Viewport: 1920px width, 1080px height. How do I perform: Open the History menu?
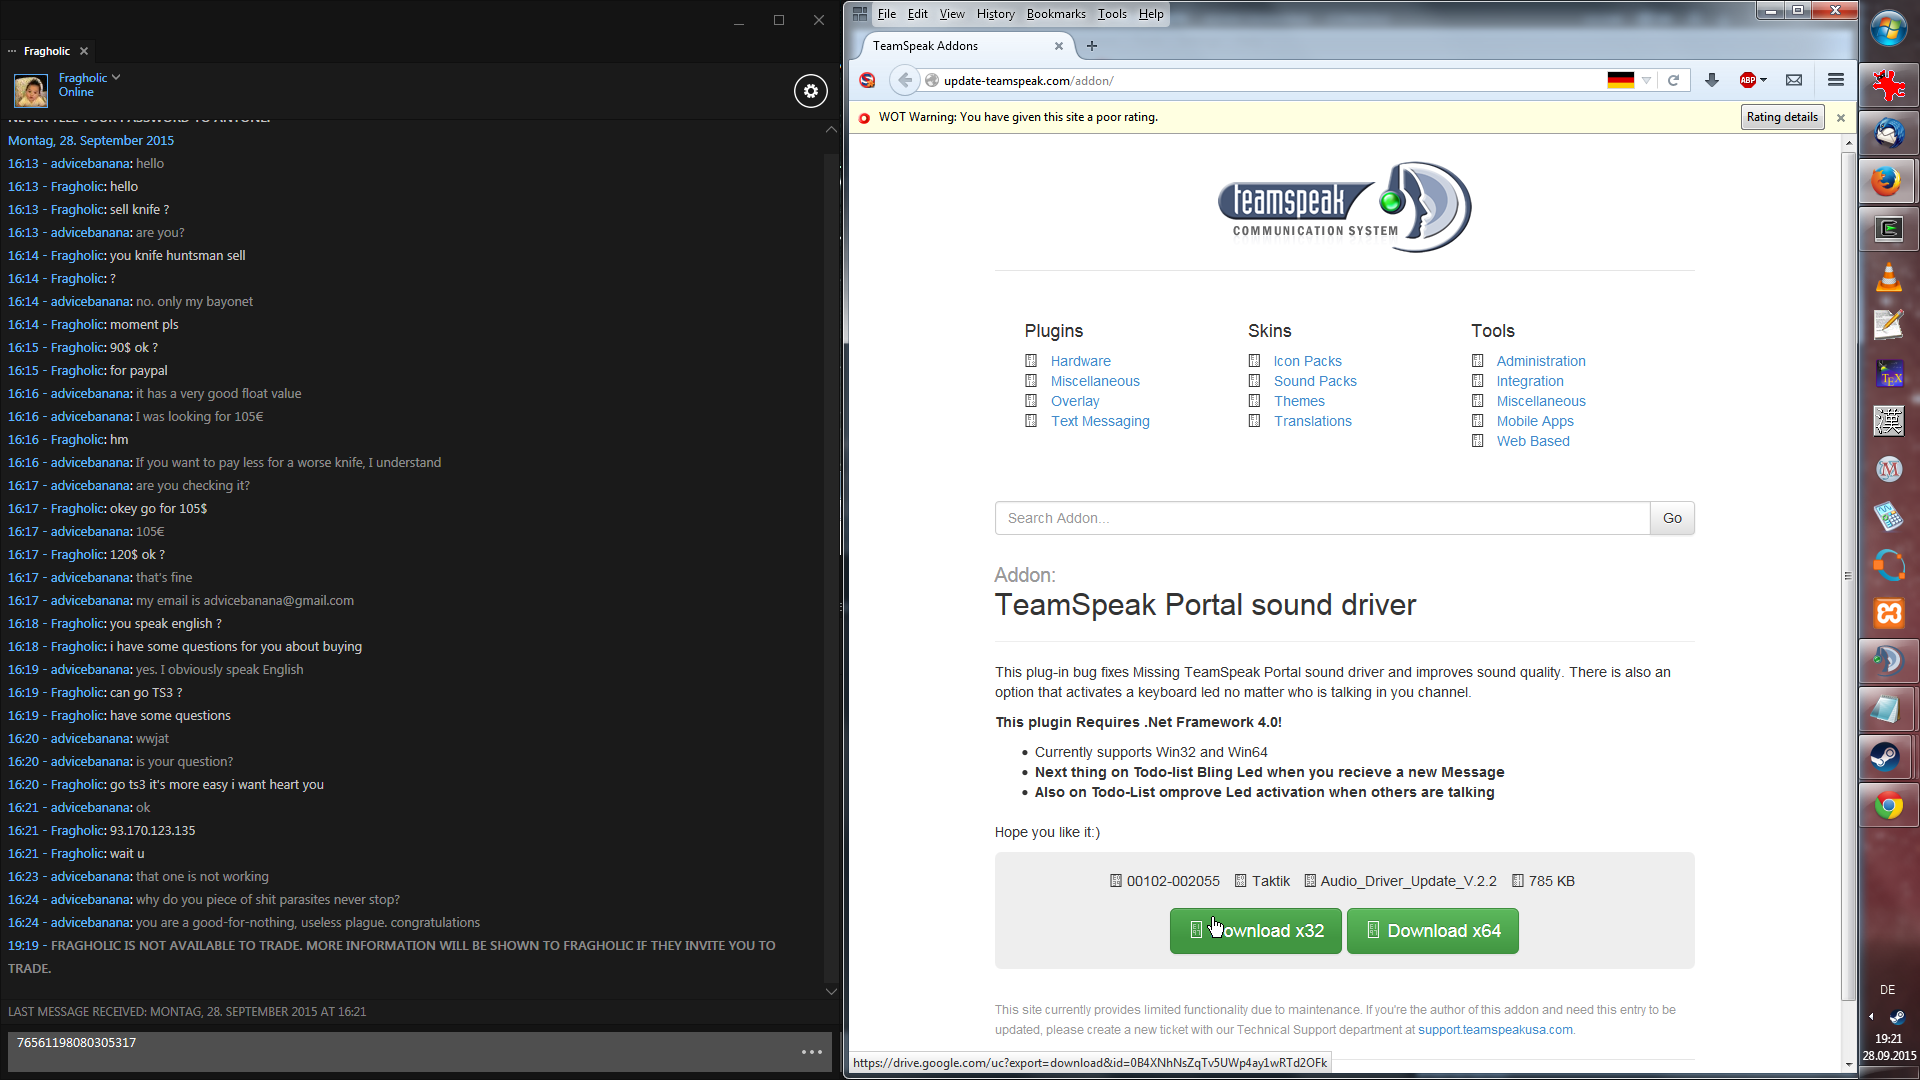click(x=994, y=14)
